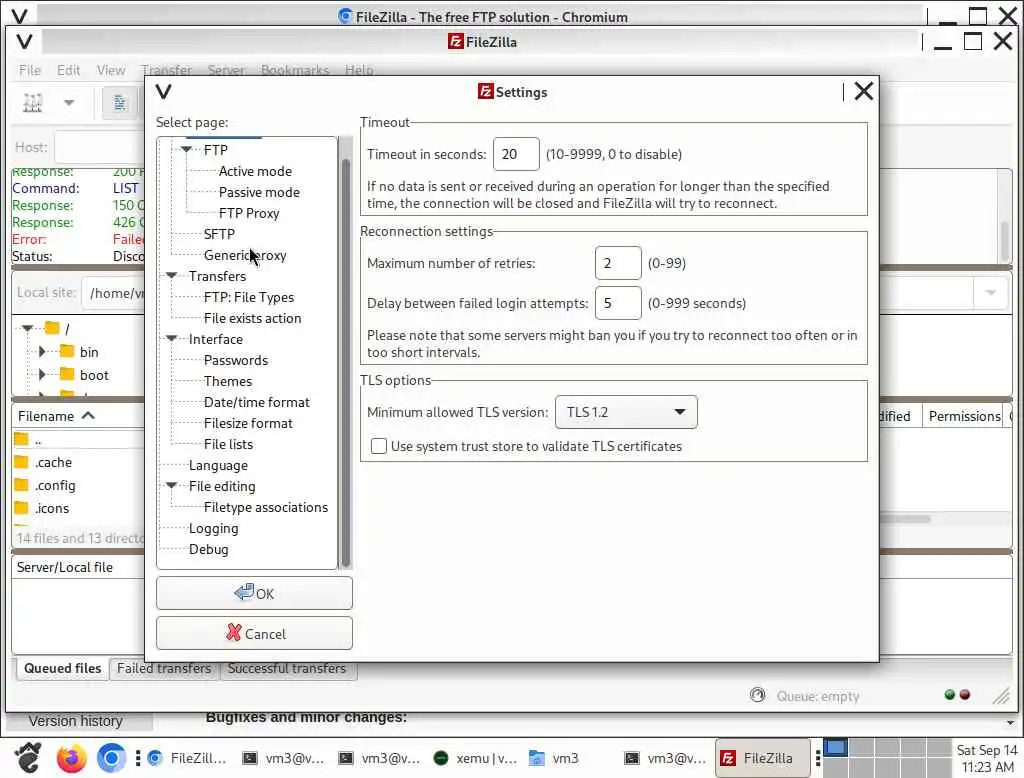
Task: Switch to the Queued files tab
Action: click(x=62, y=668)
